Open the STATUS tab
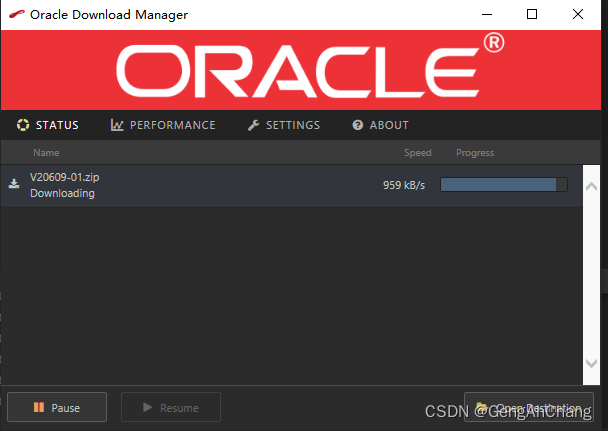Viewport: 608px width, 431px height. [47, 125]
